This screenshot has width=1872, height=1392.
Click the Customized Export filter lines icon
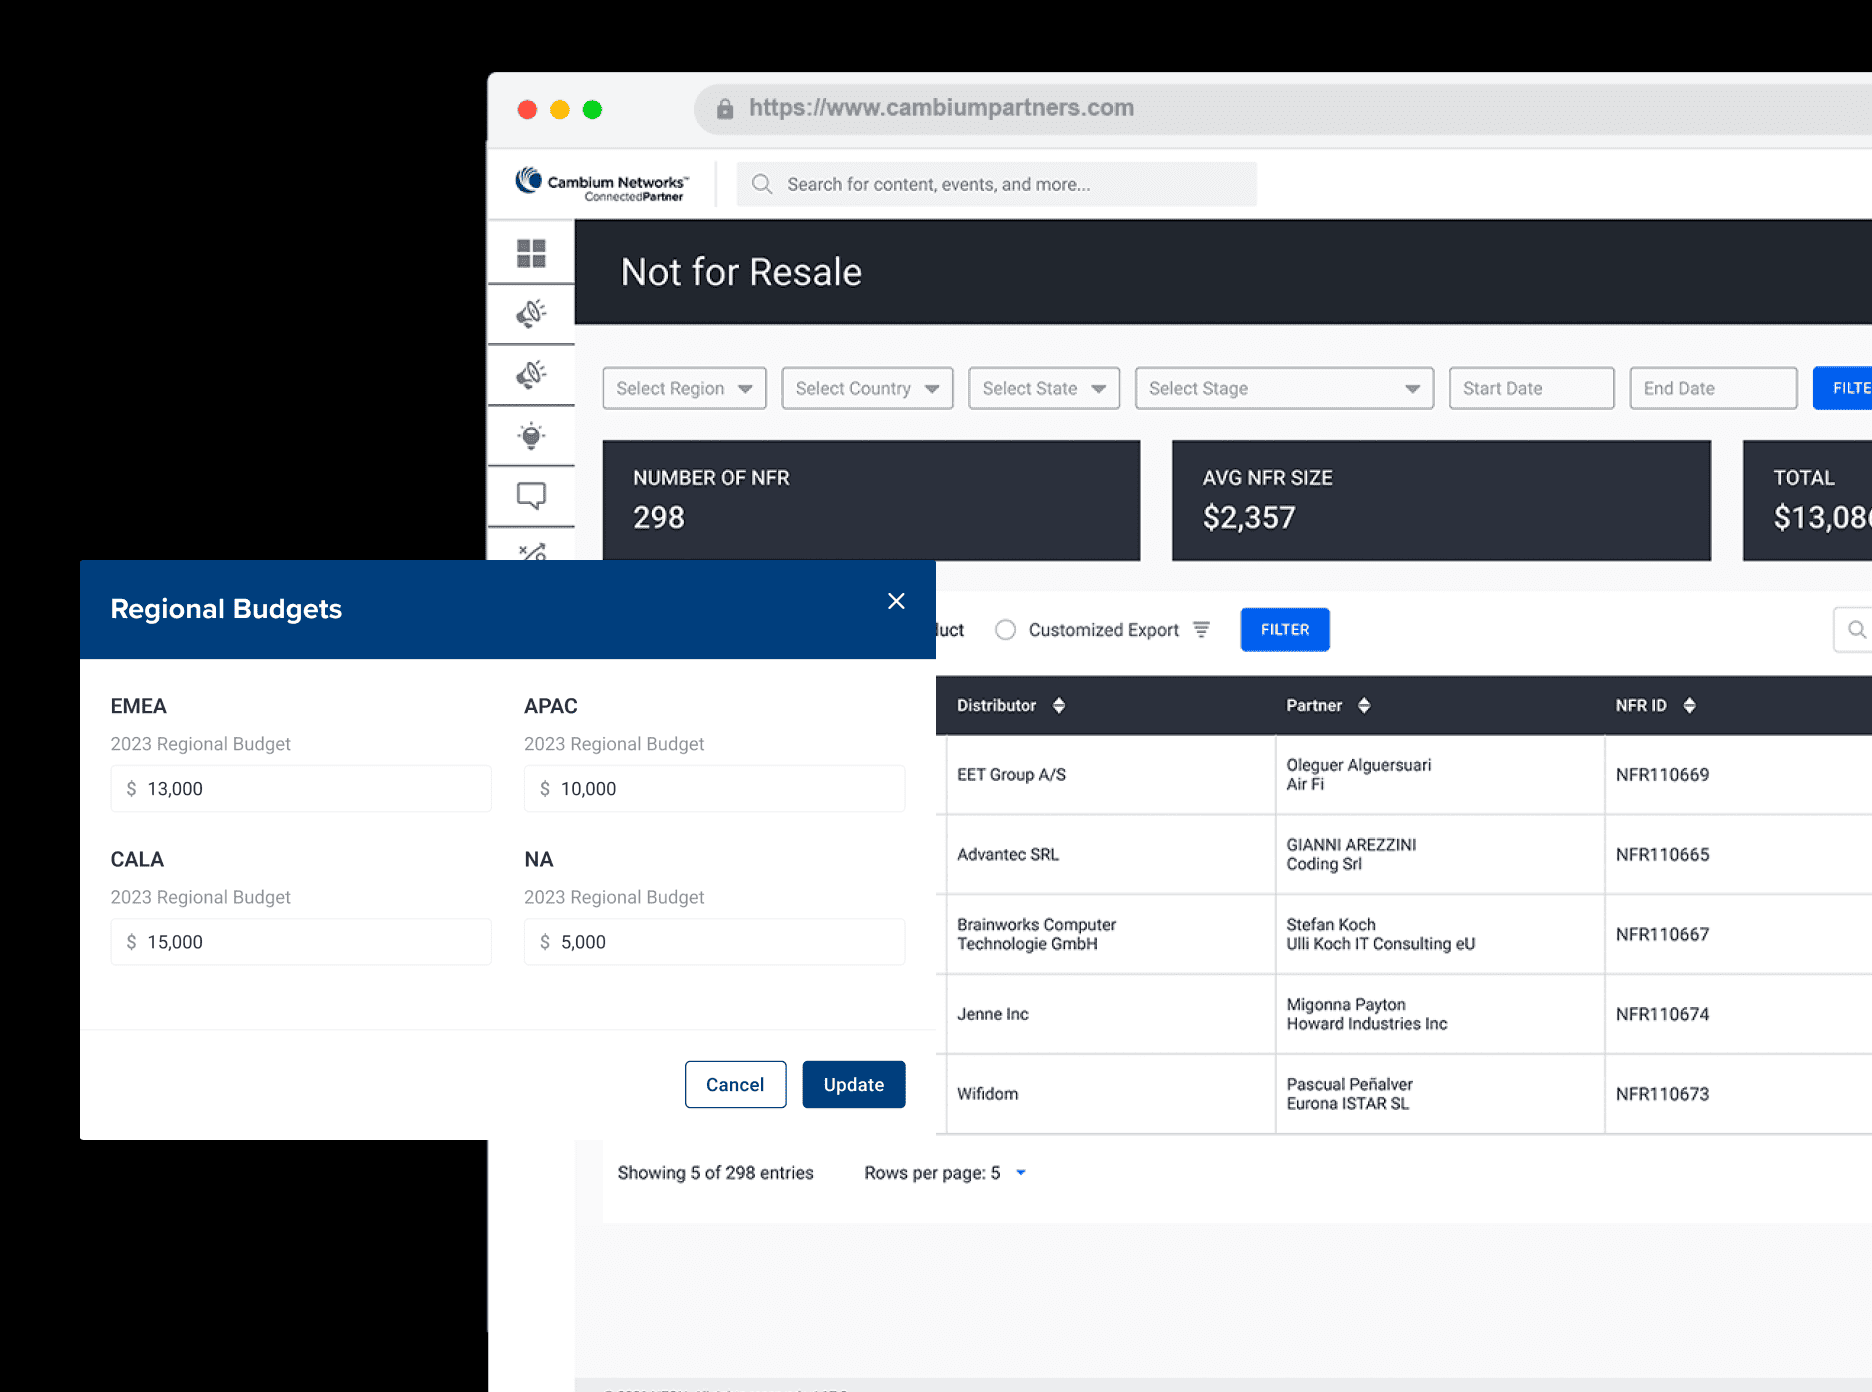(1202, 630)
